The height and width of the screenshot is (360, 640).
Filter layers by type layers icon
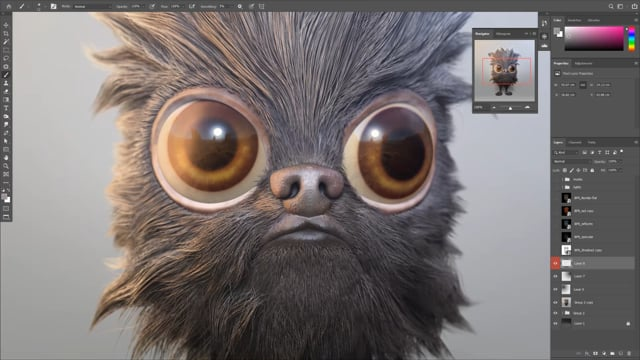pyautogui.click(x=600, y=152)
